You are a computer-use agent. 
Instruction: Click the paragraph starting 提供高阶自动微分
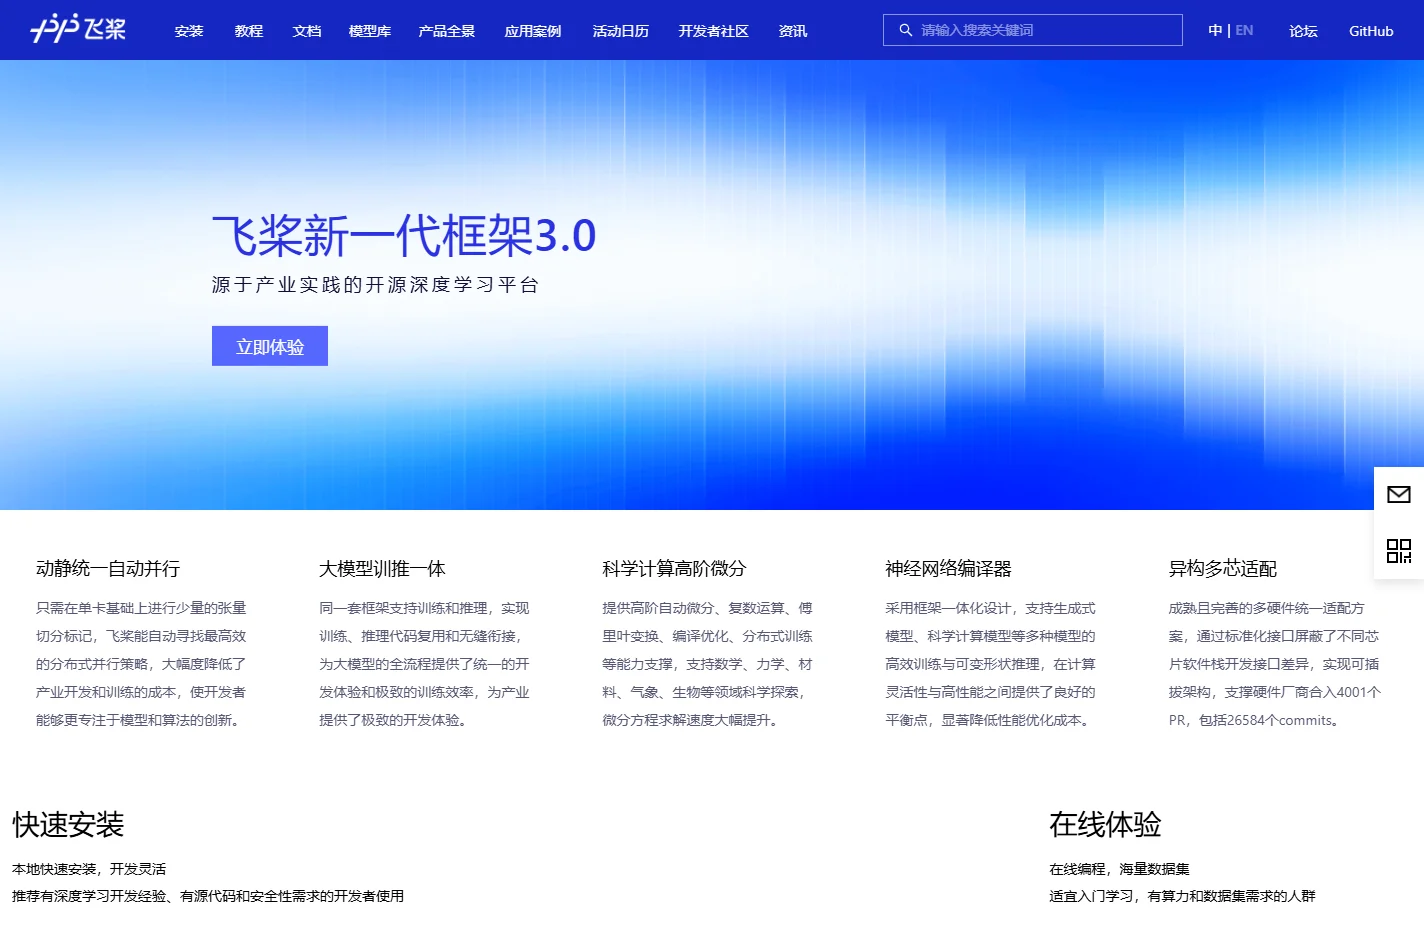click(707, 664)
